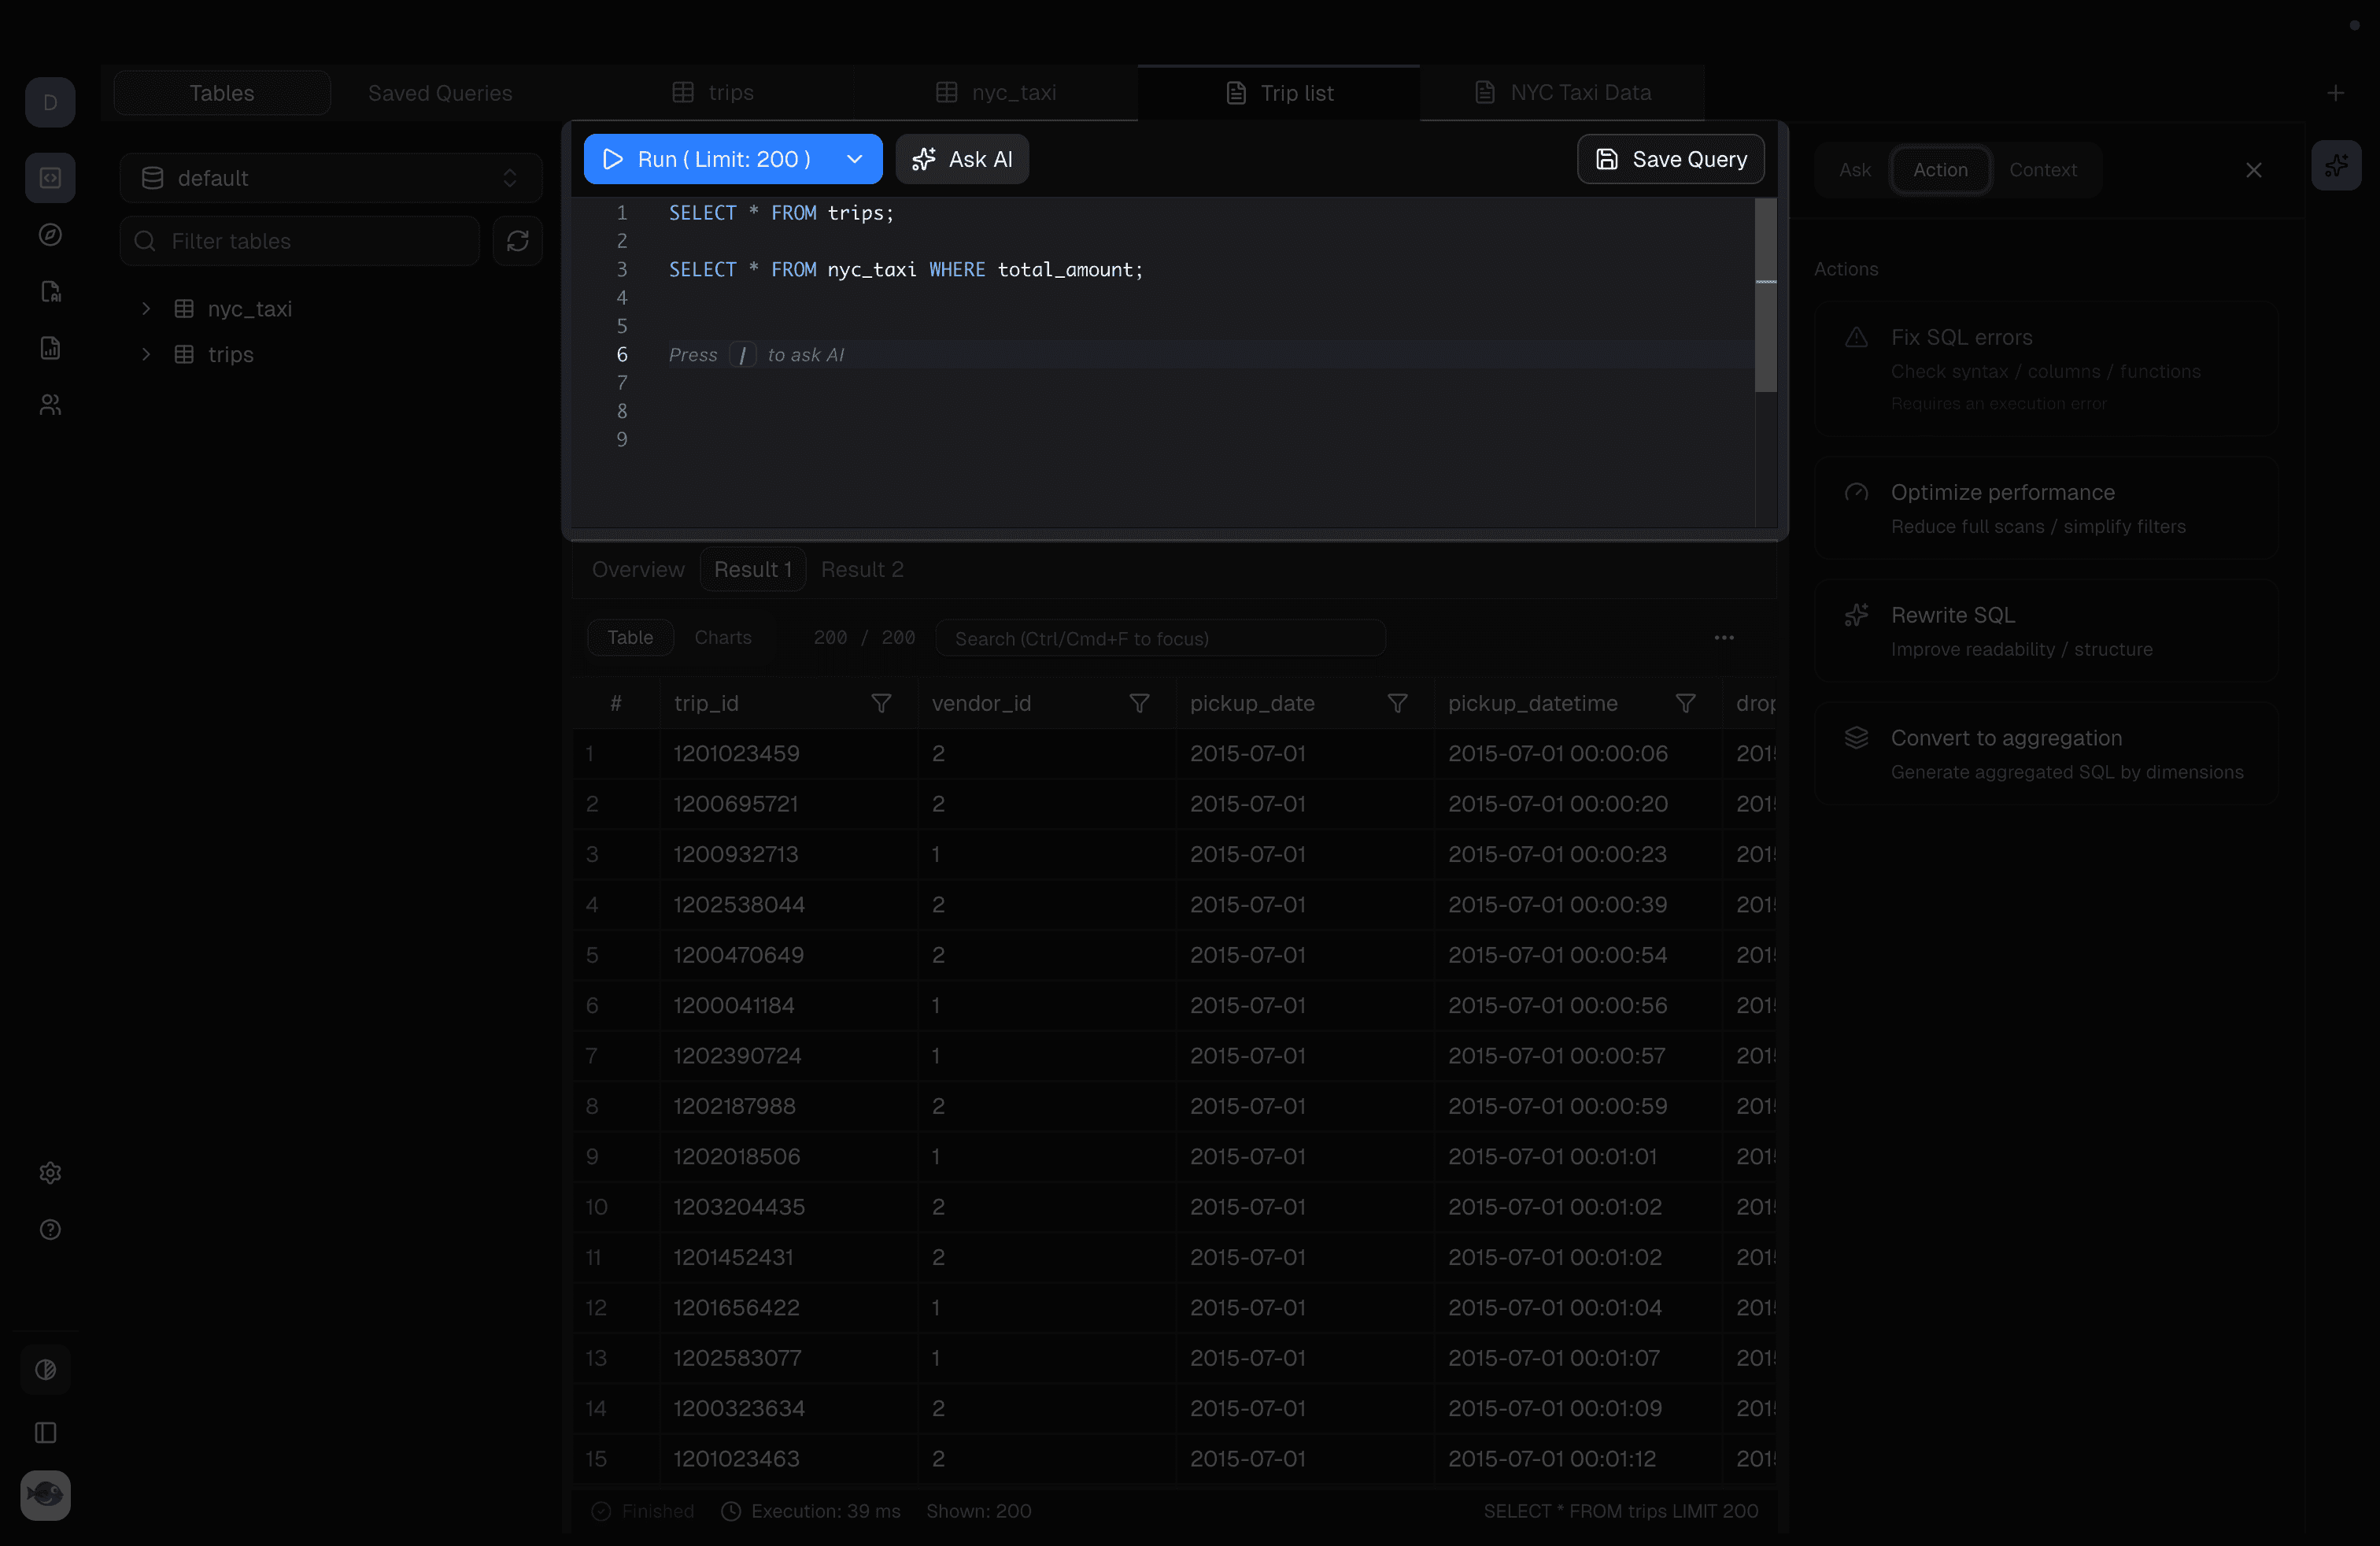Click the Finished status indicator
Image resolution: width=2380 pixels, height=1546 pixels.
pos(642,1511)
